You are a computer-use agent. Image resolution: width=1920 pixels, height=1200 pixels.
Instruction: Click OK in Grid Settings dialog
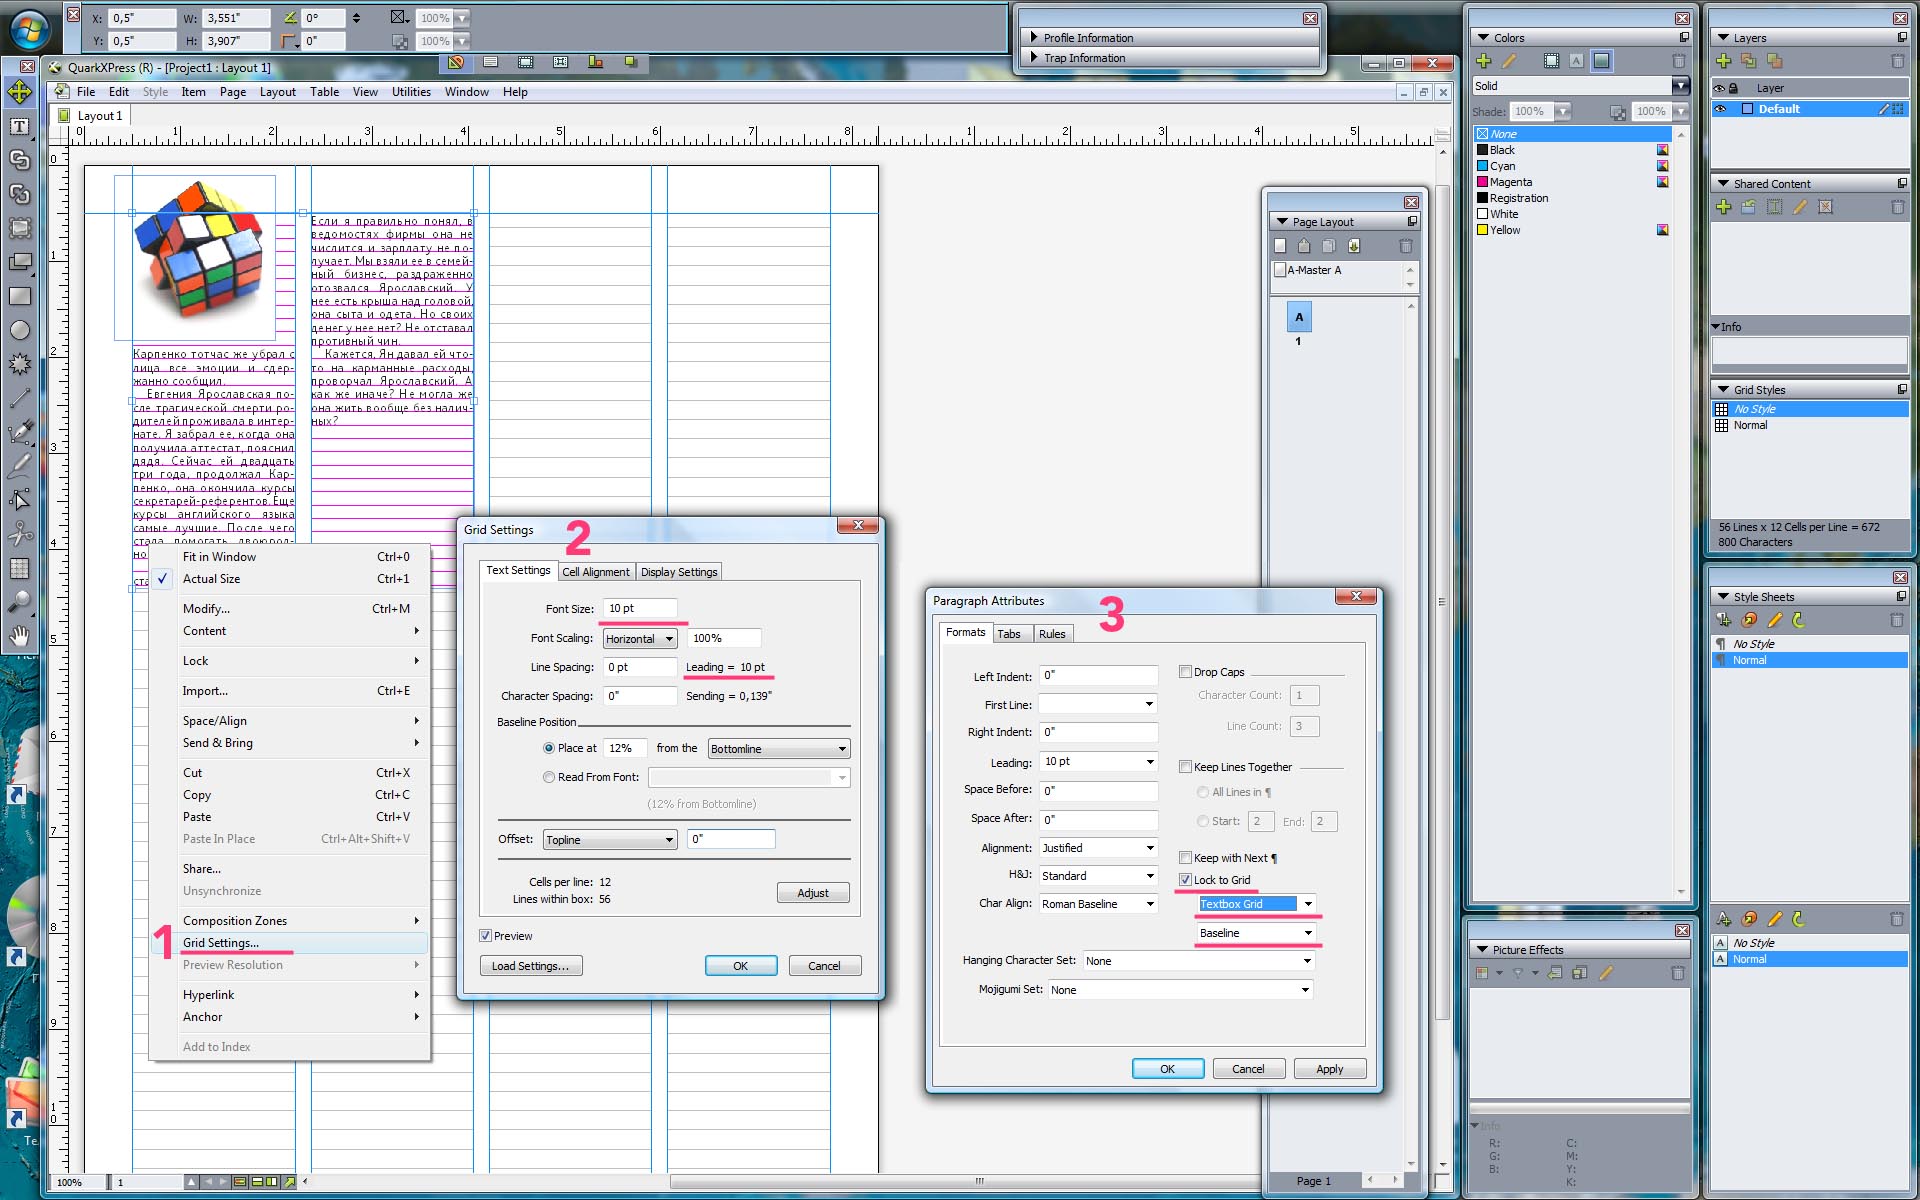point(741,966)
